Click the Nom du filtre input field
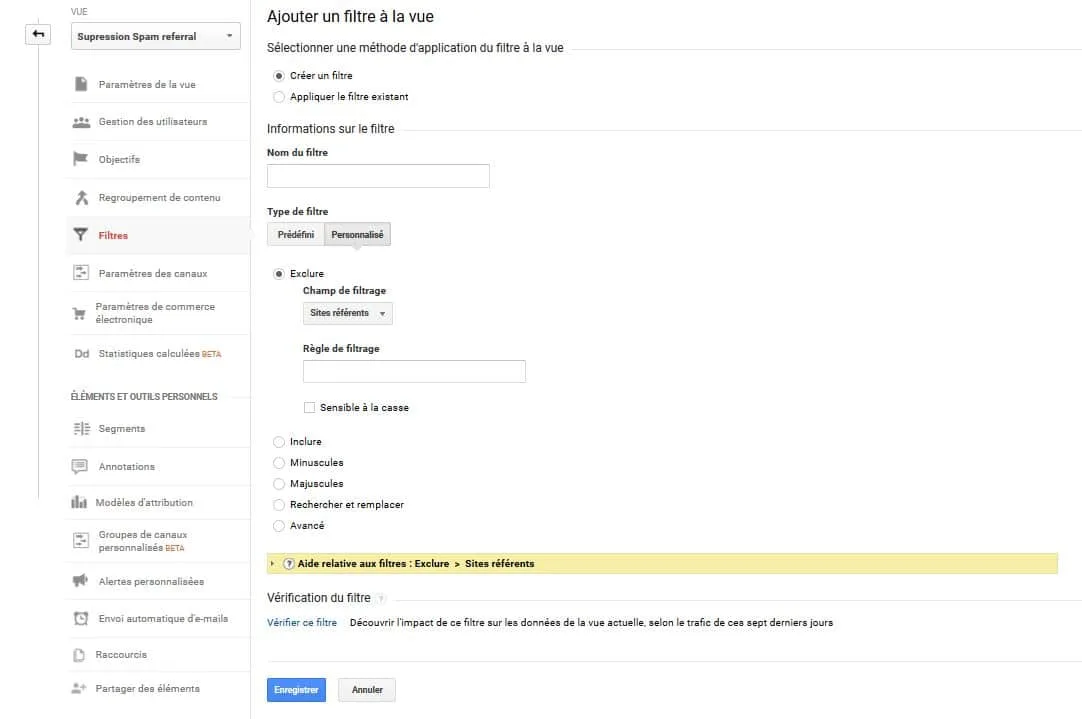 click(x=378, y=176)
